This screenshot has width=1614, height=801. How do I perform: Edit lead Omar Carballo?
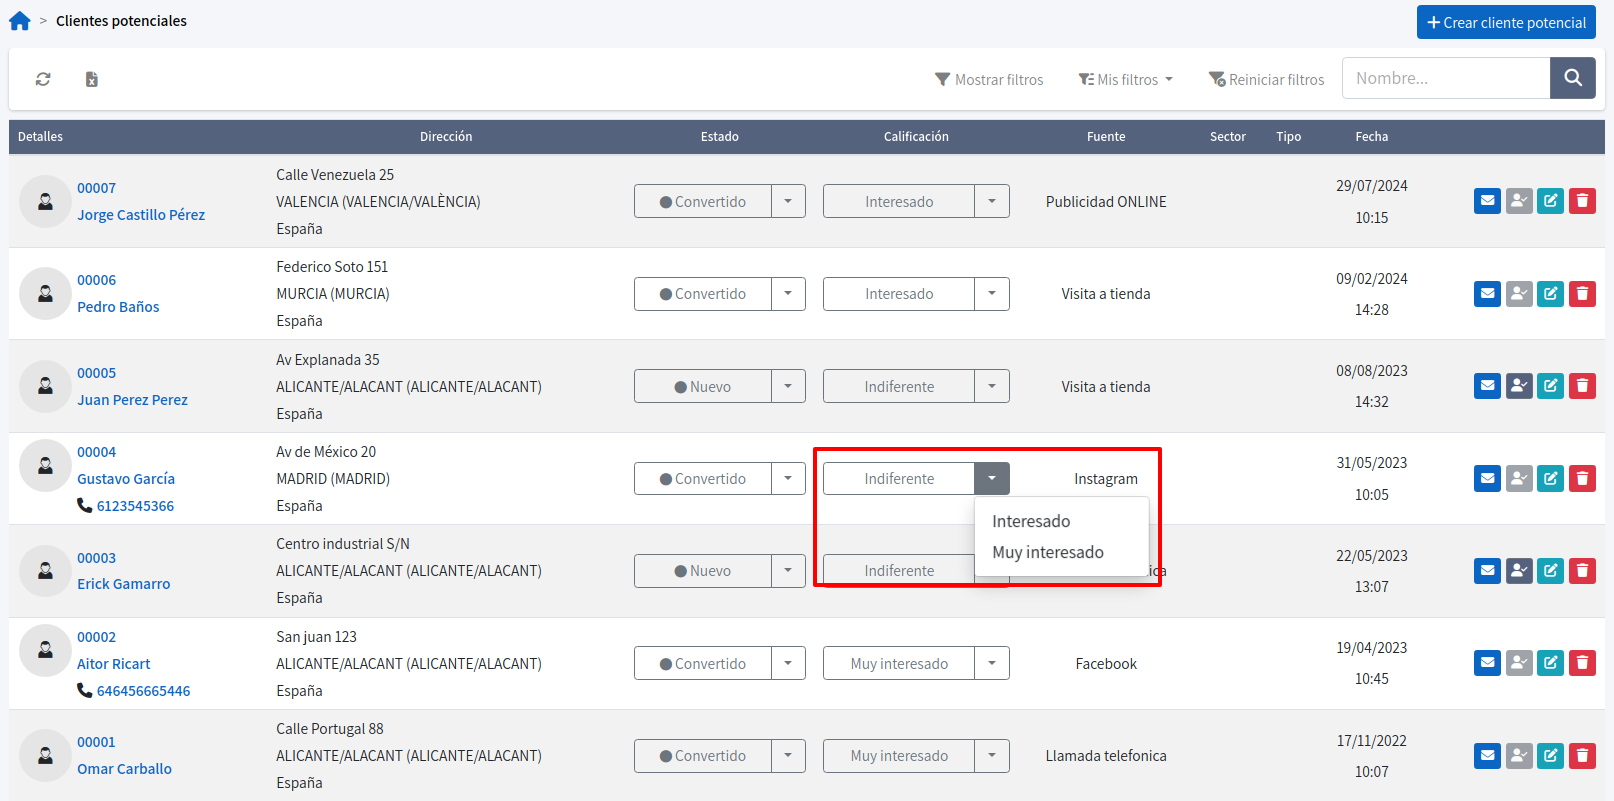pos(1550,756)
